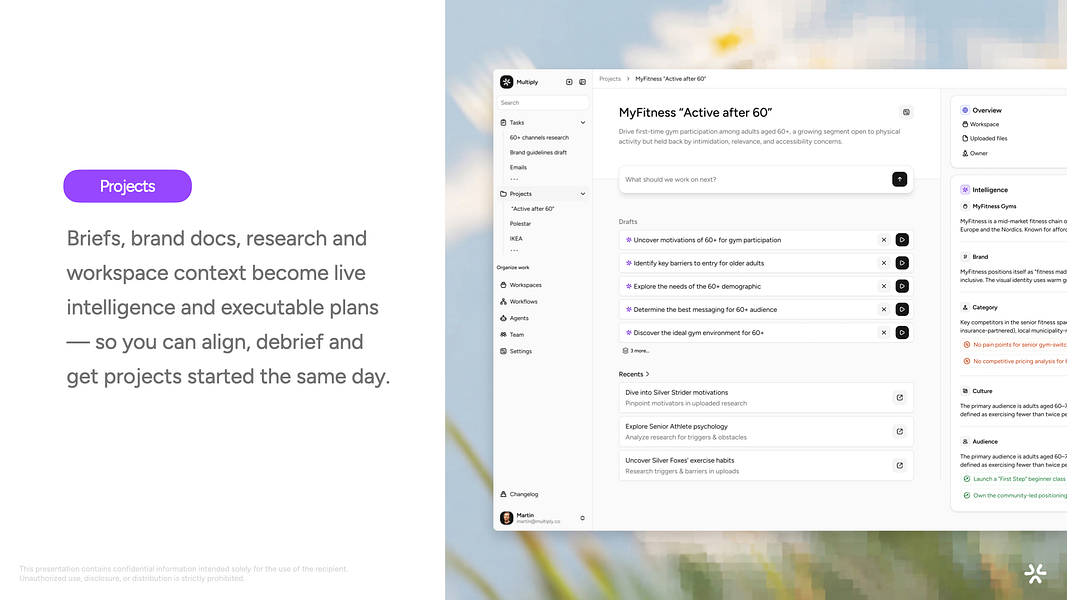Screen dimensions: 1067x600
Task: Open the Changelog link
Action: 519,495
